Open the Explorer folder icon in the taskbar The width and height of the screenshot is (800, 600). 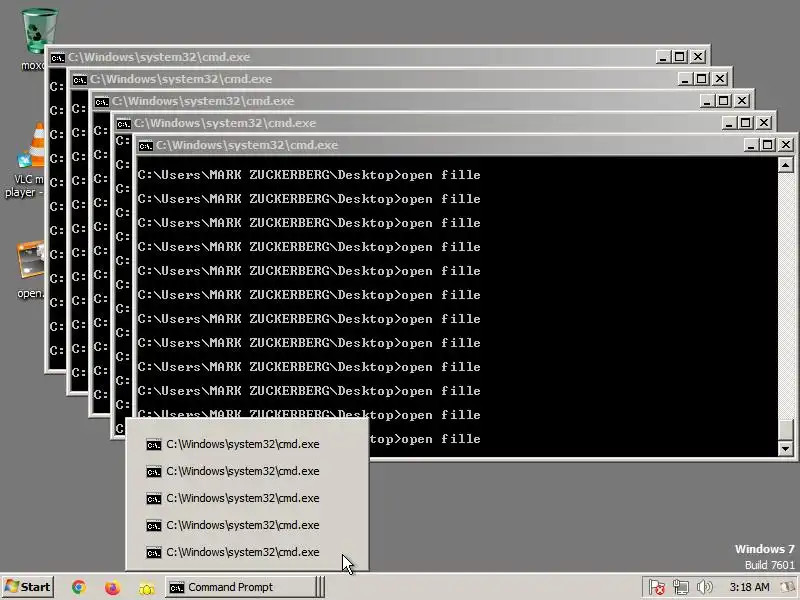click(x=146, y=588)
